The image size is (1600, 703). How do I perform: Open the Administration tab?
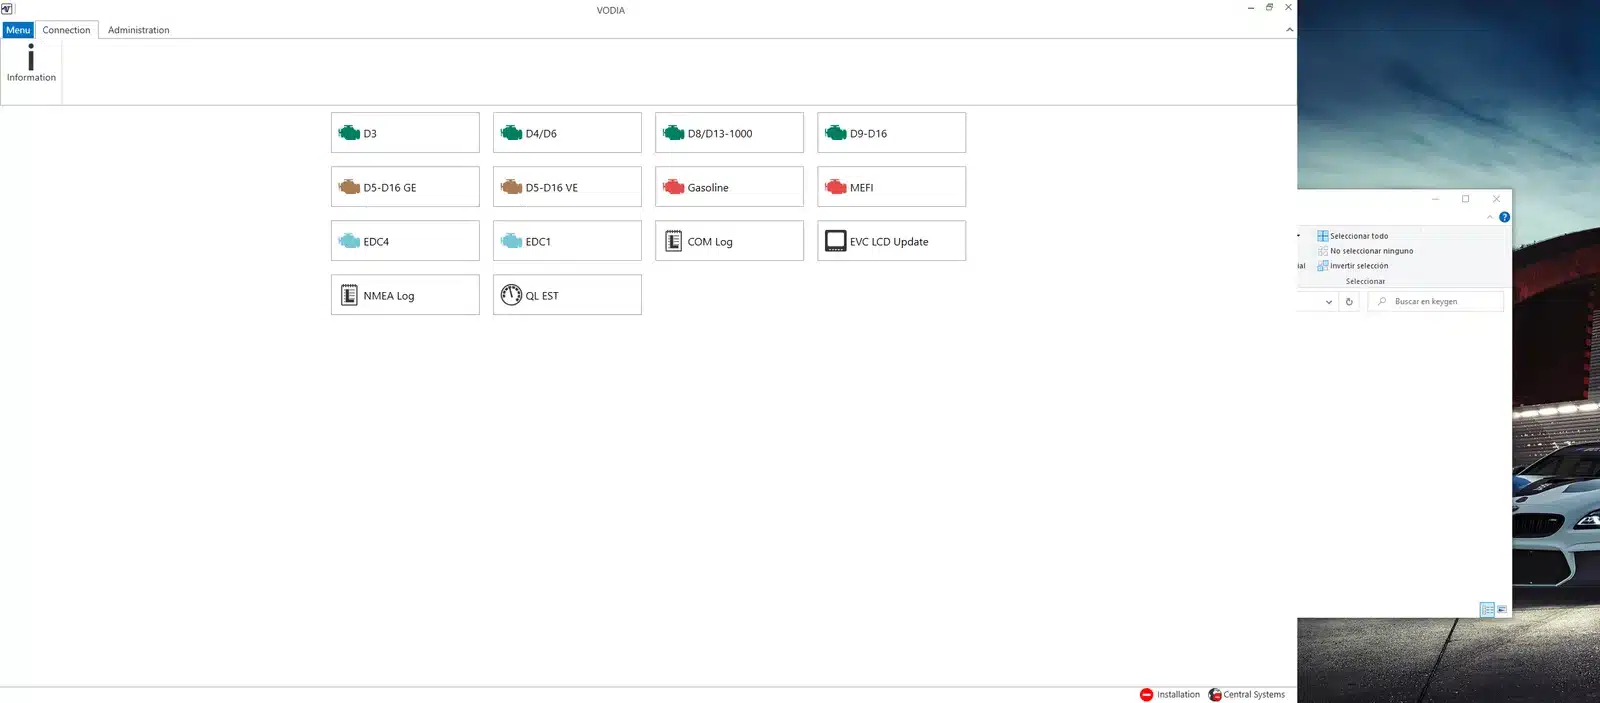click(x=138, y=30)
